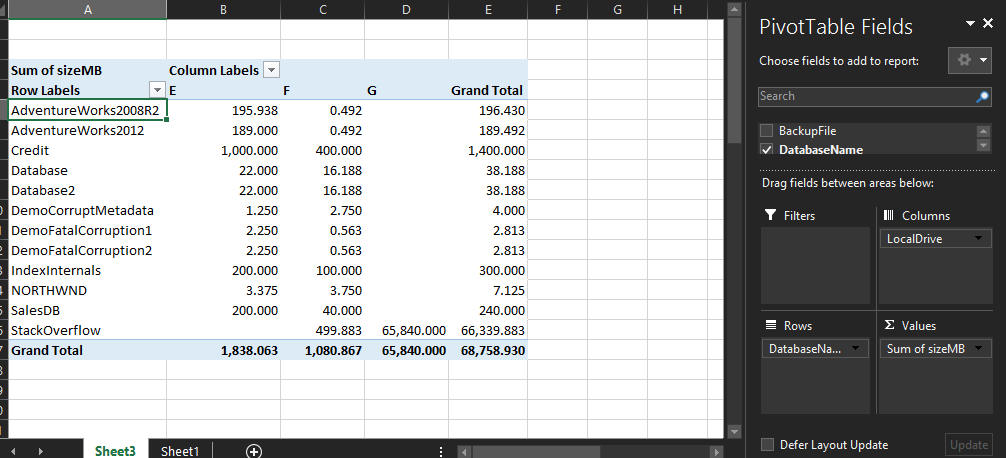Open the Sum of sizeMB dropdown in Values
Viewport: 1006px width, 458px height.
pos(978,348)
